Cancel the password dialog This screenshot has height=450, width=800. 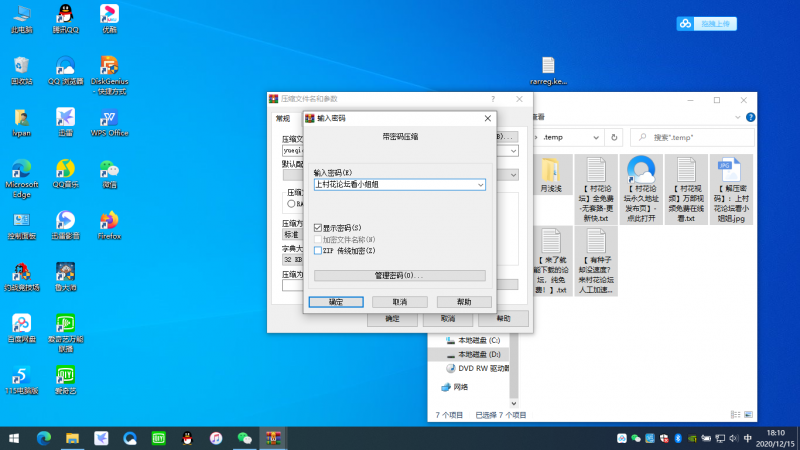pos(400,302)
